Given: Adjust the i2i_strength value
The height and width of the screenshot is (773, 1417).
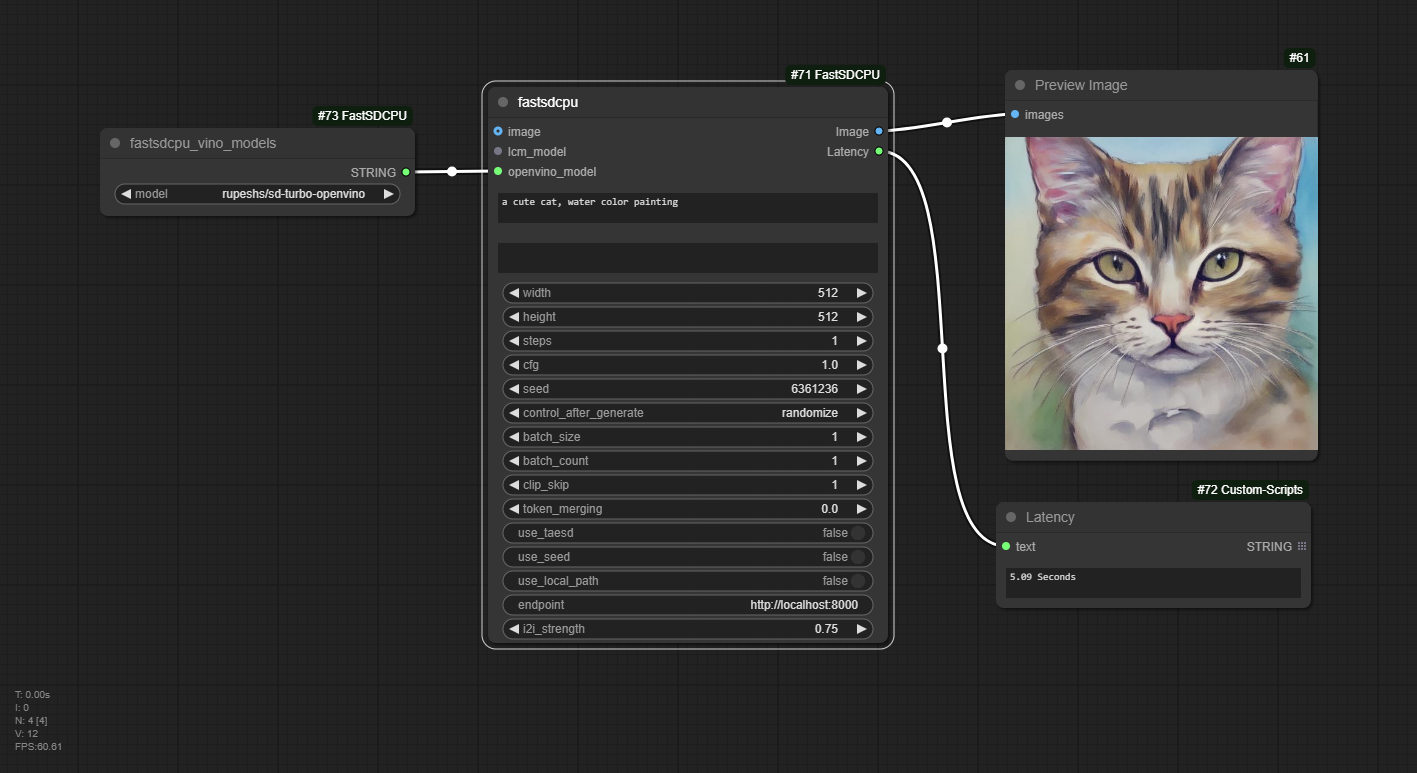Looking at the screenshot, I should (x=687, y=628).
